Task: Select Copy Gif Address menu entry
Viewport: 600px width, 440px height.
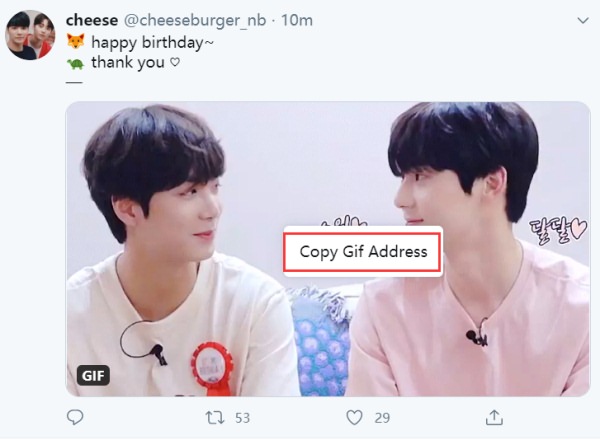Action: coord(363,252)
